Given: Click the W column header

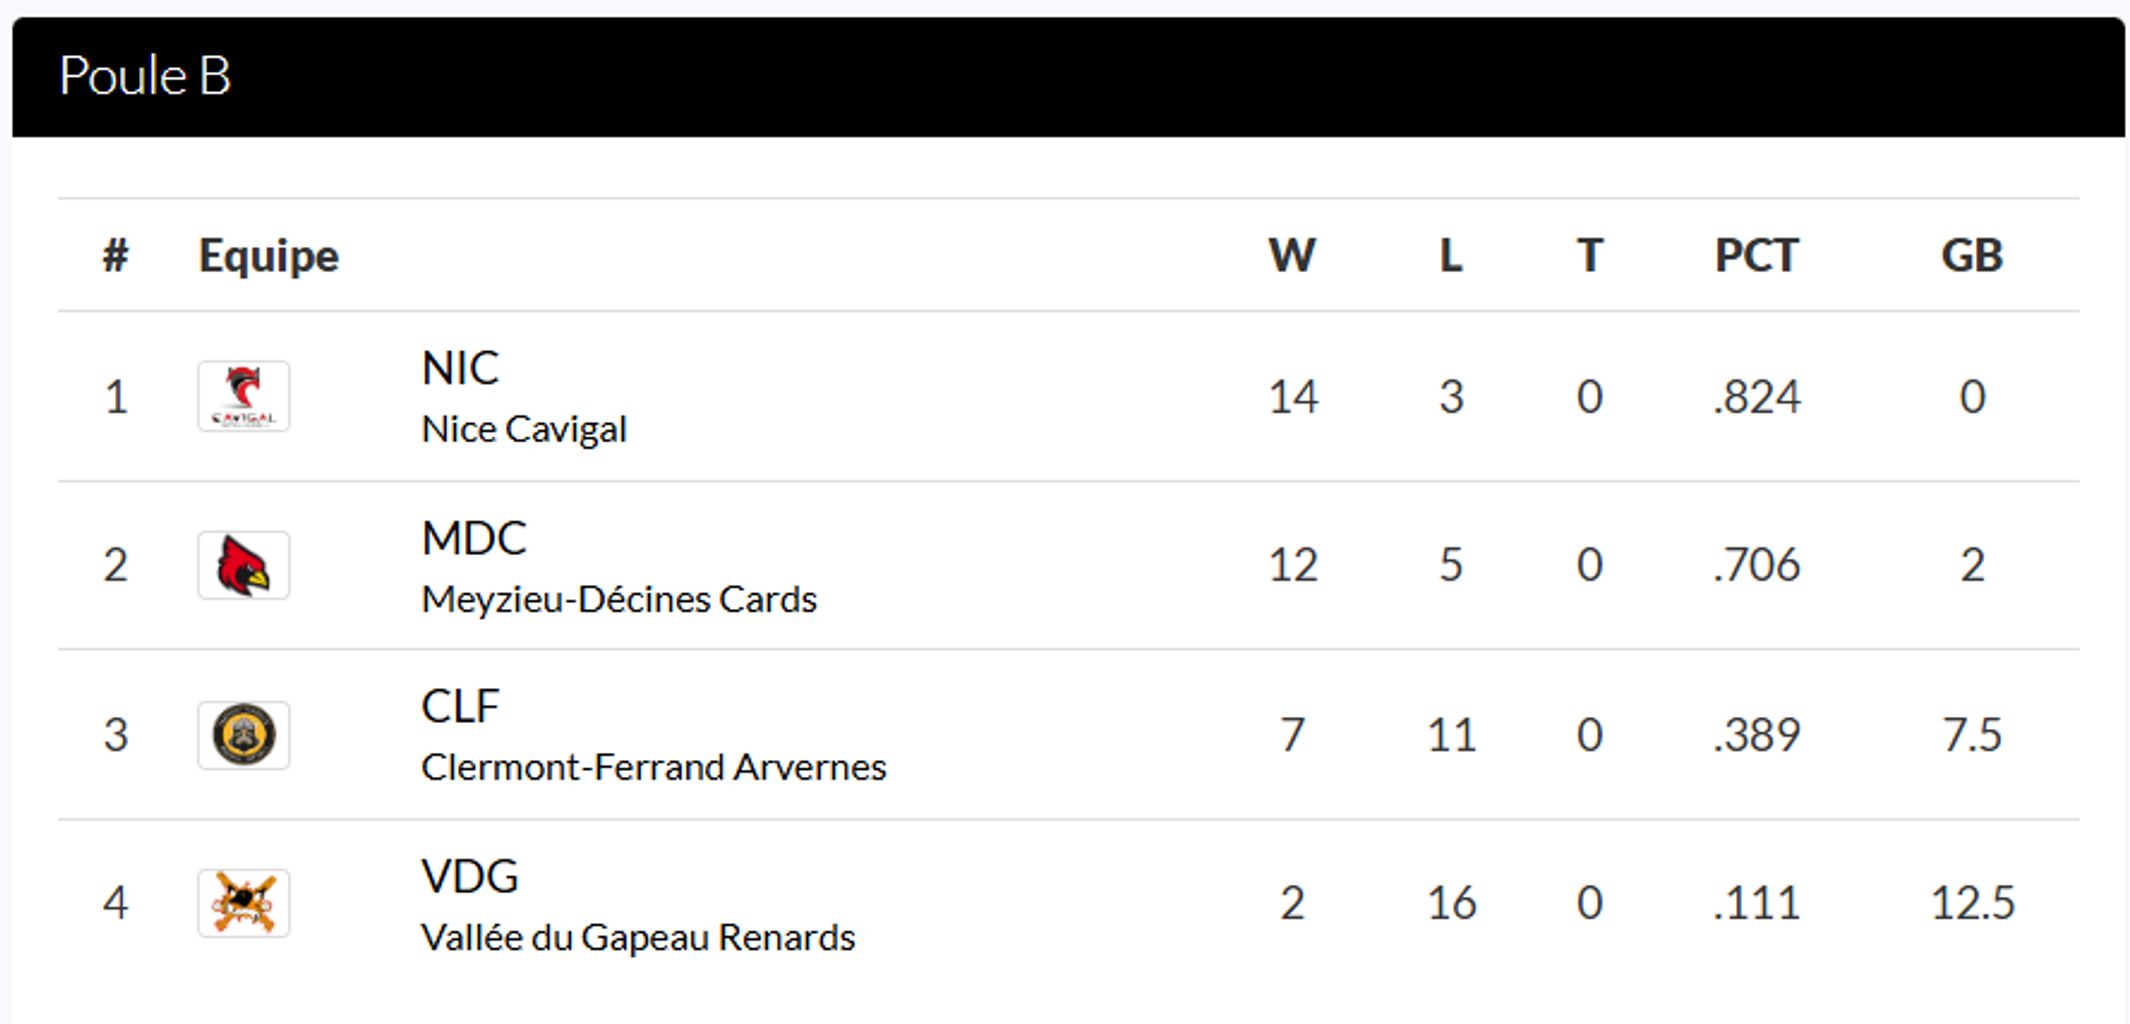Looking at the screenshot, I should [1292, 256].
